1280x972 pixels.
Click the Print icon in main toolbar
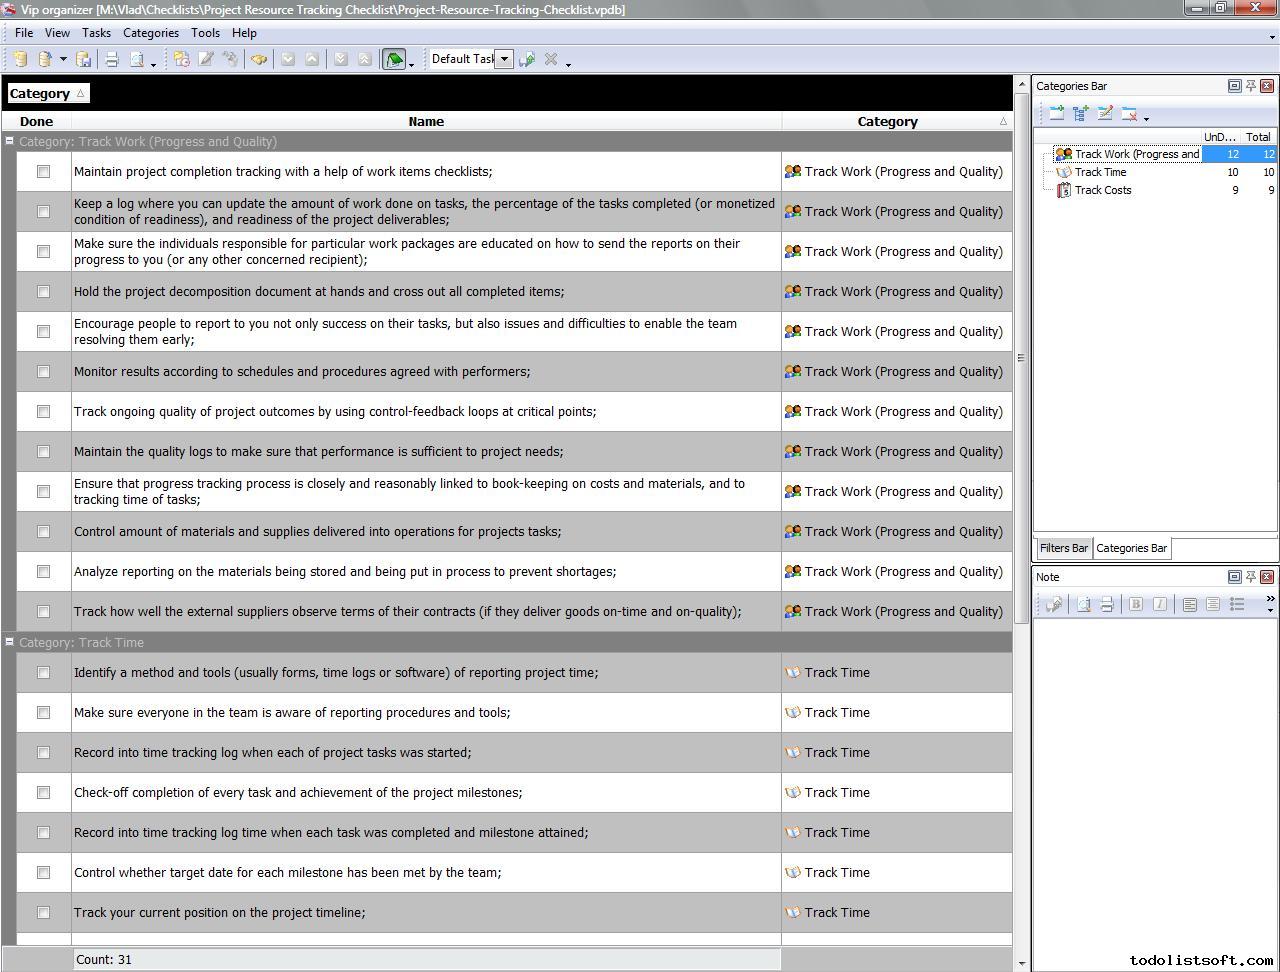tap(112, 60)
